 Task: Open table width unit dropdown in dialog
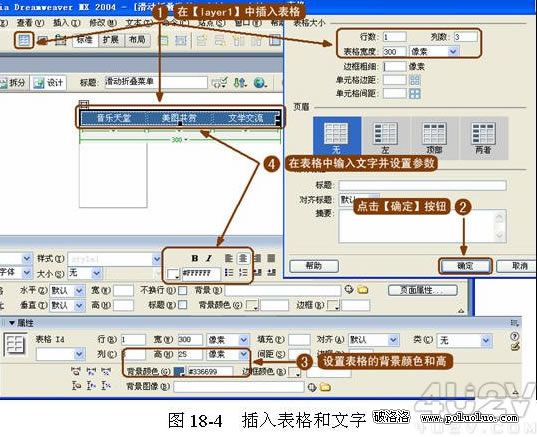(453, 52)
